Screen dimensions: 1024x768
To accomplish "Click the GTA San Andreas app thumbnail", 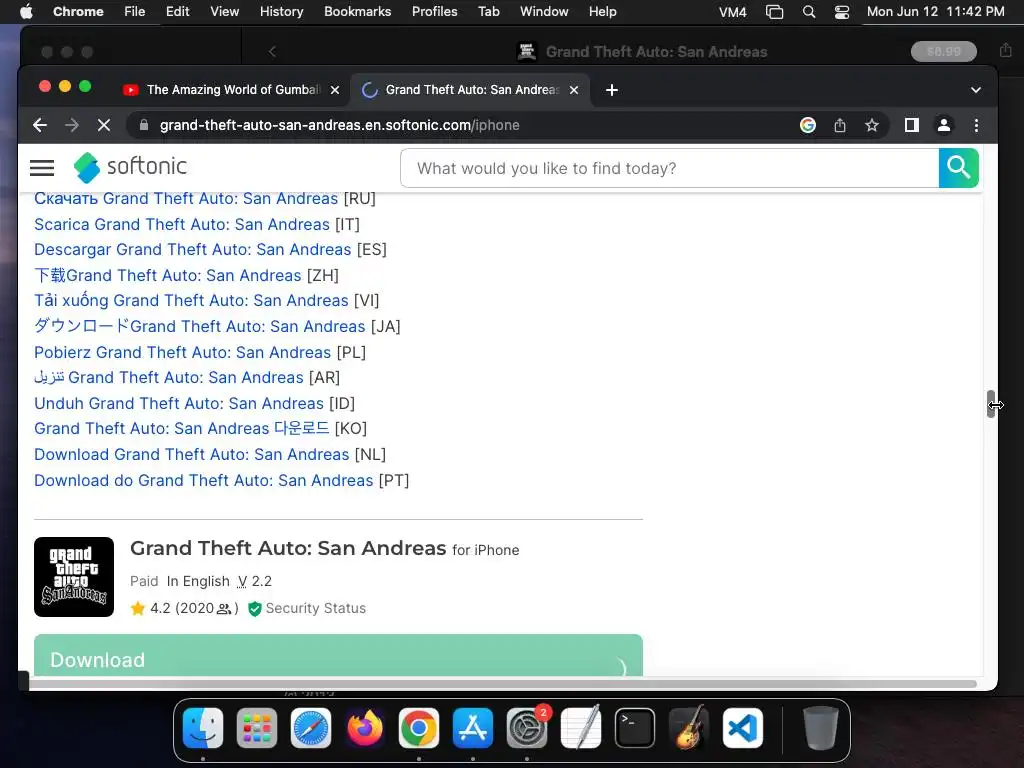I will [74, 577].
